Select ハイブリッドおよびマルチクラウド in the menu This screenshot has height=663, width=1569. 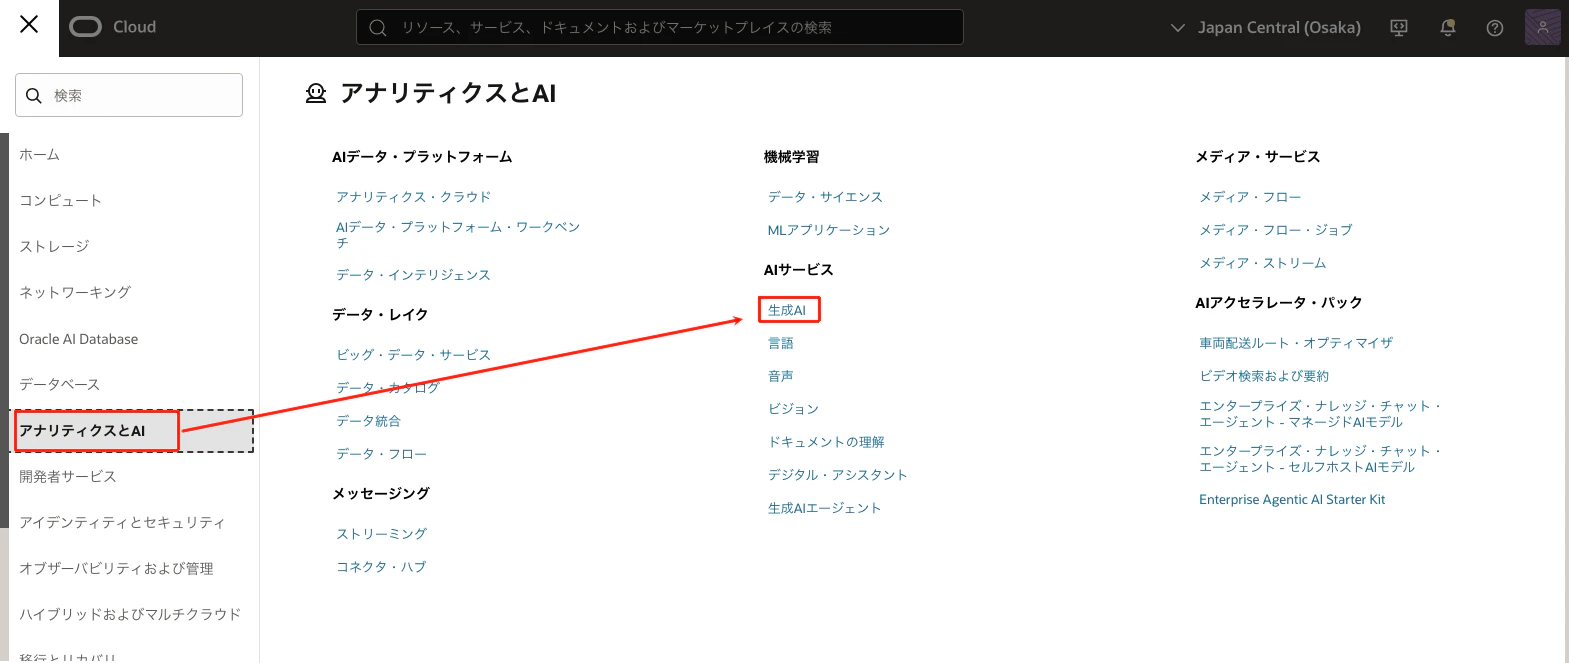130,614
